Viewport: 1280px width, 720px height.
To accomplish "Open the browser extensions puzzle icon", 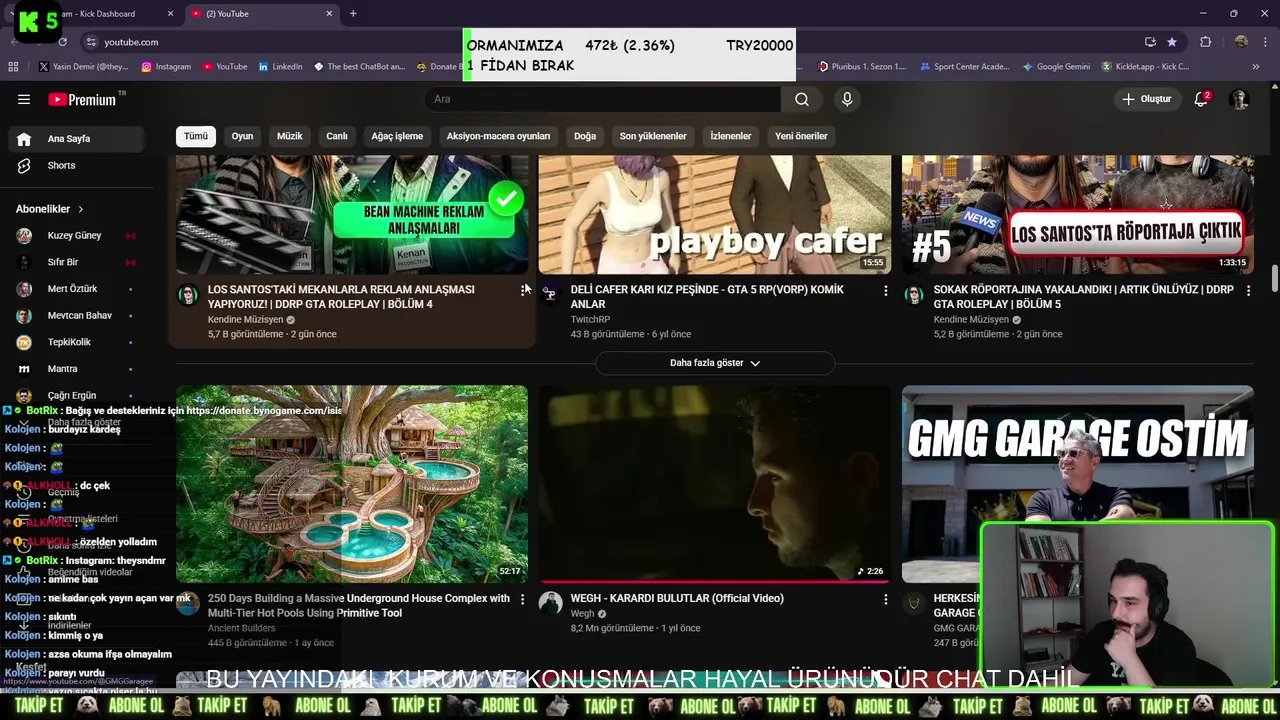I will [1205, 42].
